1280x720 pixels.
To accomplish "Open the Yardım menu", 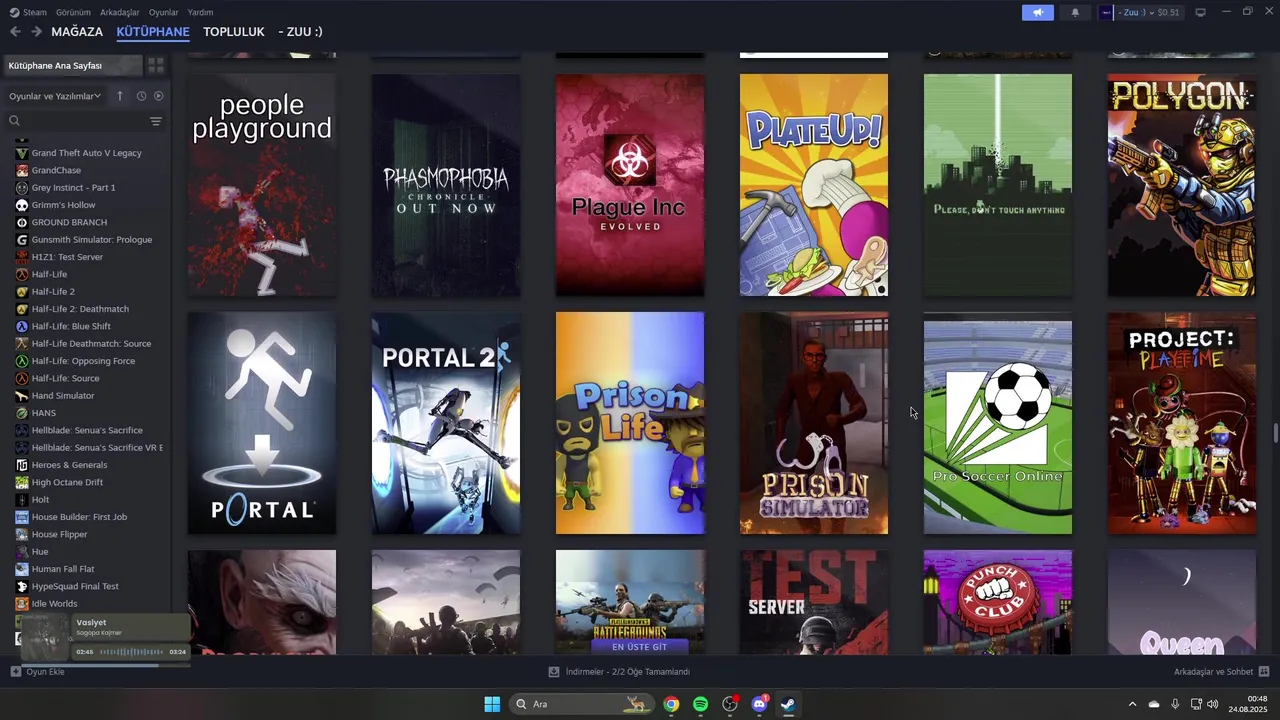I will (x=200, y=12).
